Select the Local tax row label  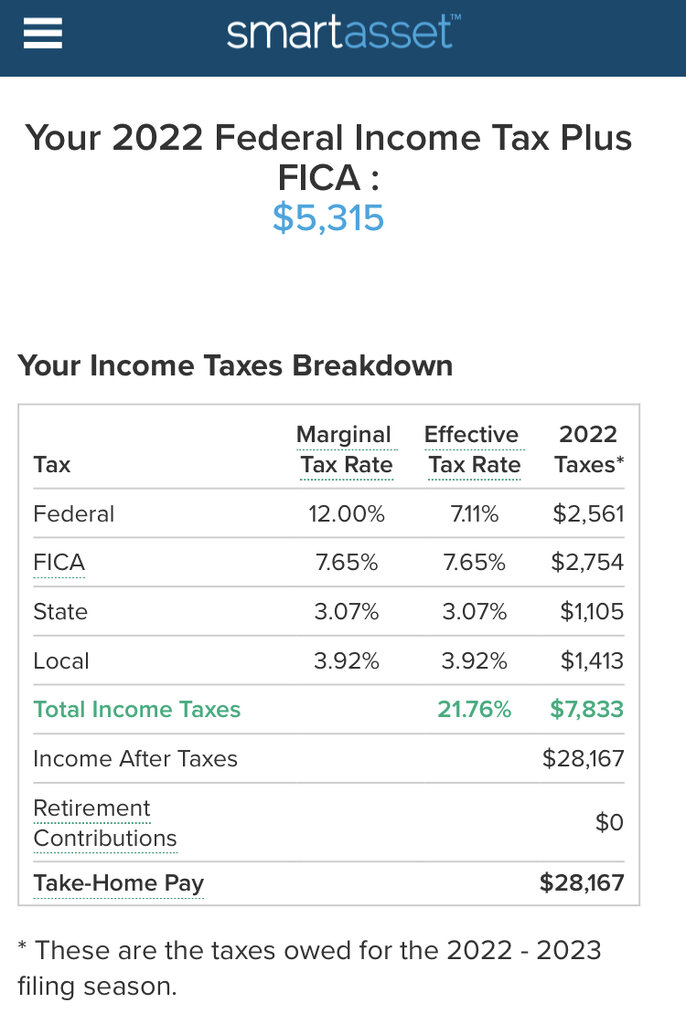tap(61, 661)
